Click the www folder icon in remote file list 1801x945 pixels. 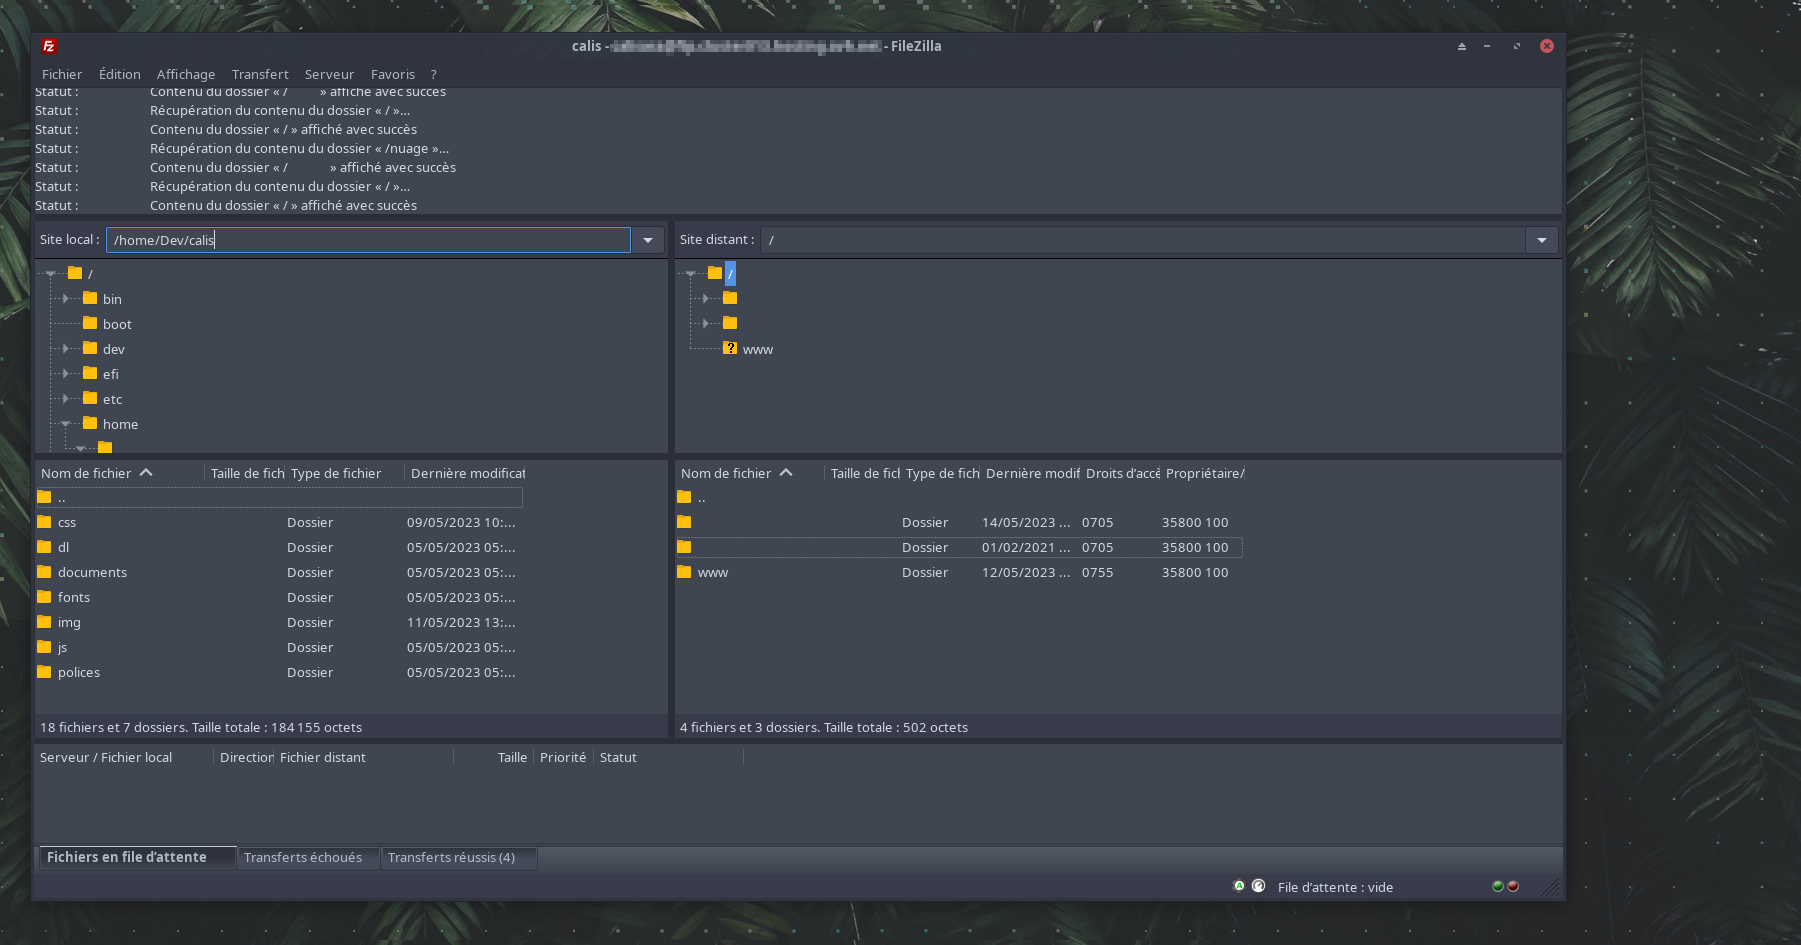point(684,572)
